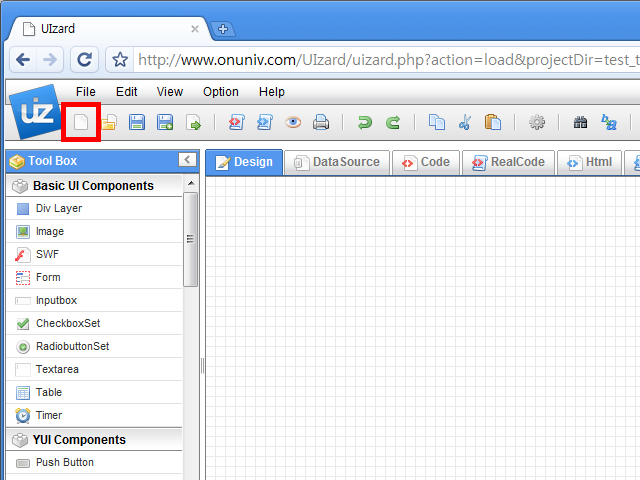Image resolution: width=640 pixels, height=480 pixels.
Task: Click the binoculars Find icon
Action: 580,123
